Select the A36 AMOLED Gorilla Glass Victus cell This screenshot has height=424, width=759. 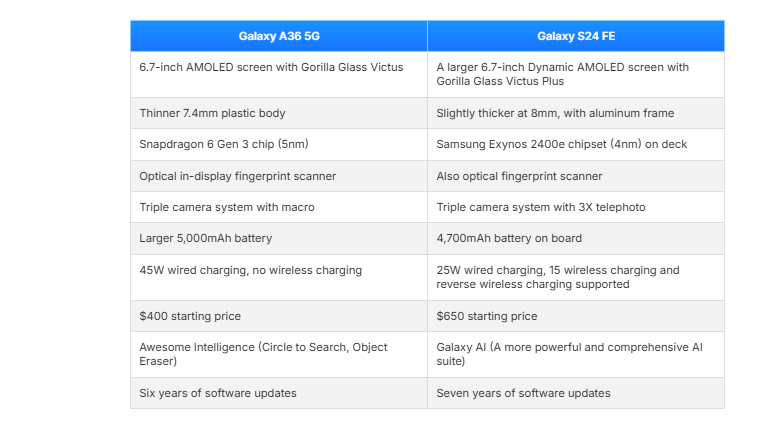click(x=279, y=75)
